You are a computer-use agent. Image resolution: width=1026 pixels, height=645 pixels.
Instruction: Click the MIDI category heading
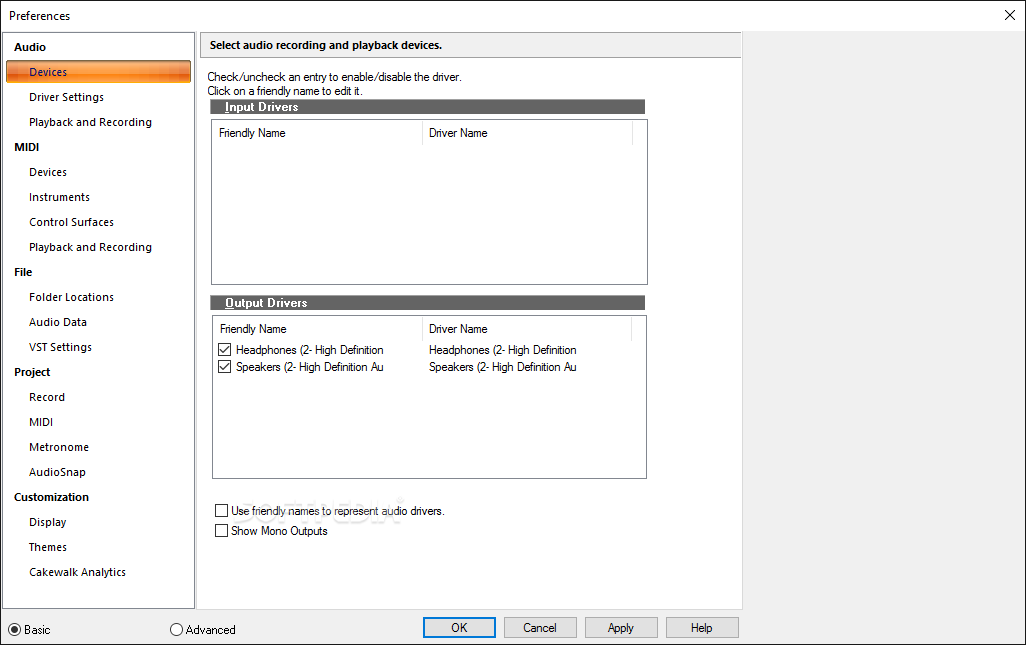(27, 147)
